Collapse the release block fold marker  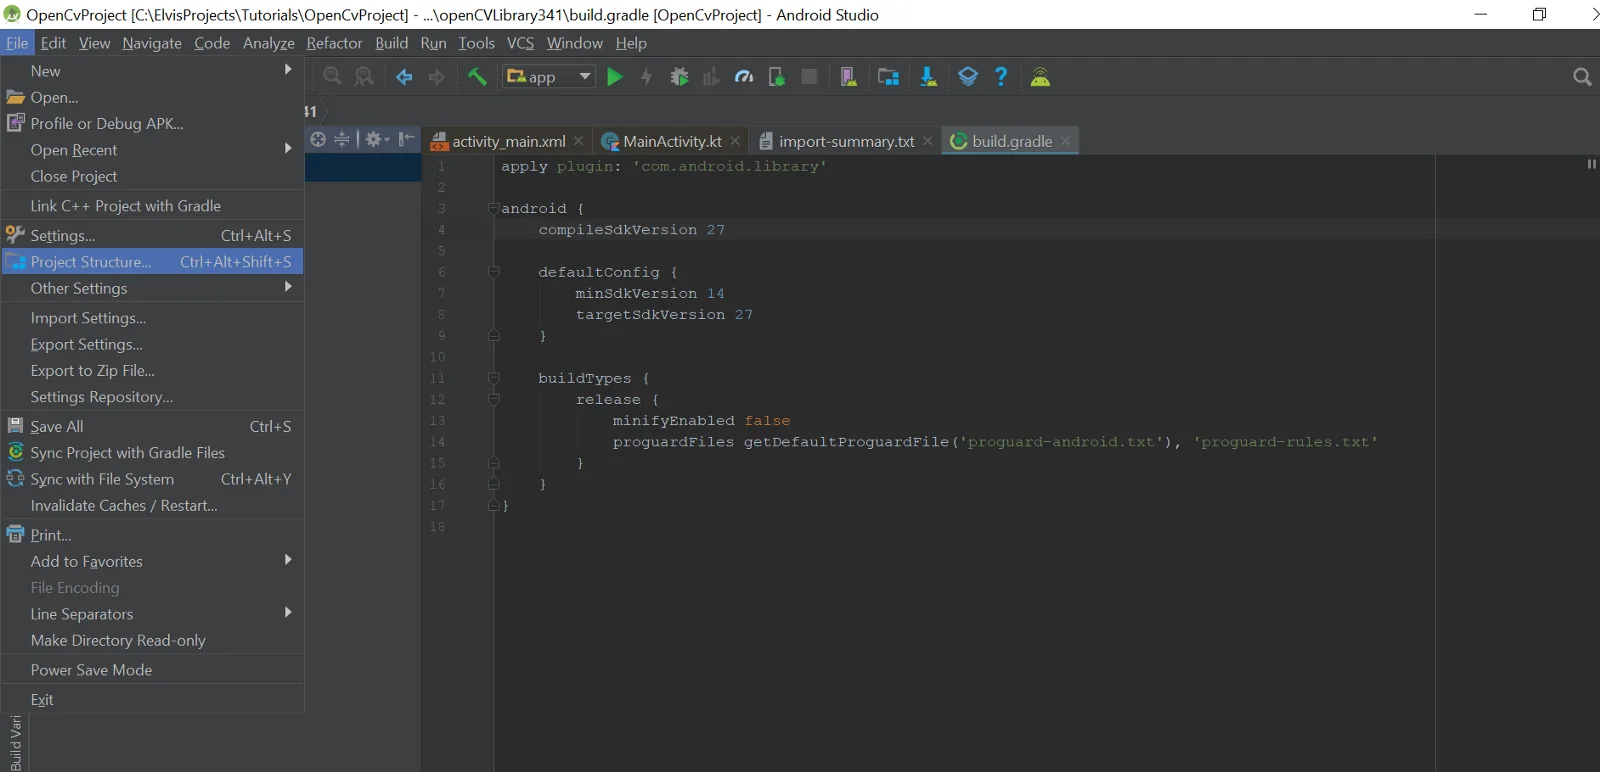[493, 399]
